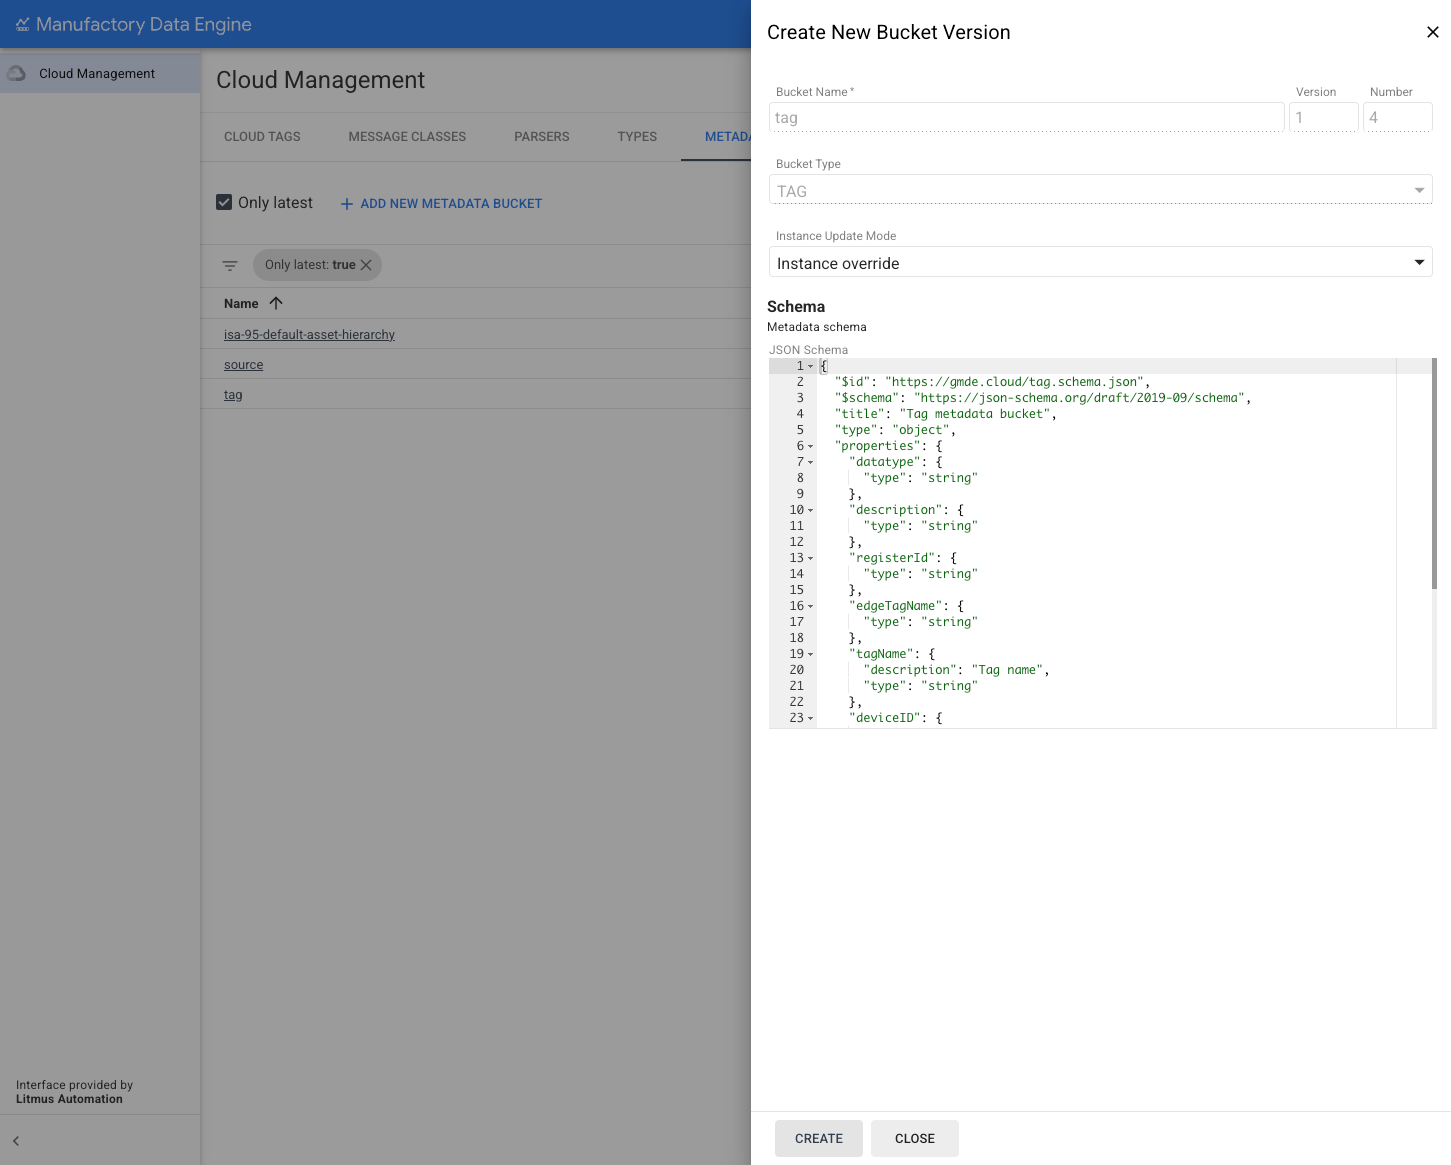Collapse the tagName block at line 19
Image resolution: width=1451 pixels, height=1165 pixels.
810,655
